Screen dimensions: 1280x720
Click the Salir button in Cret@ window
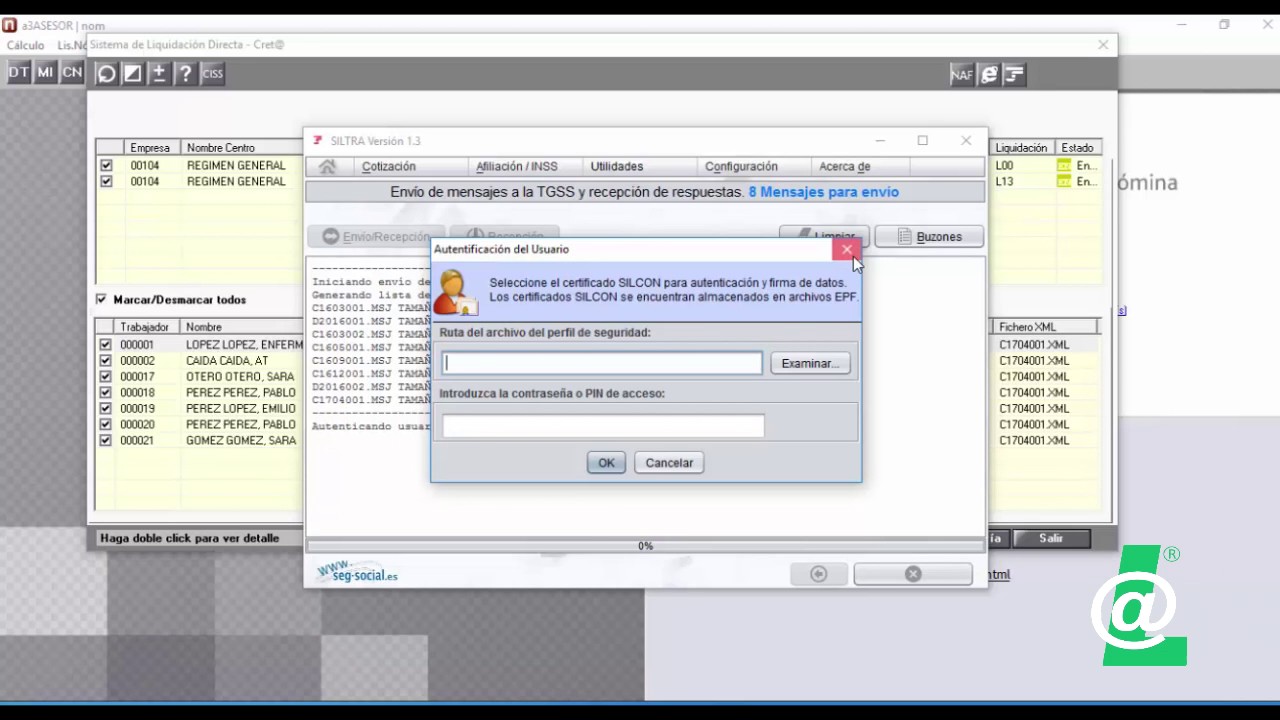click(1051, 538)
